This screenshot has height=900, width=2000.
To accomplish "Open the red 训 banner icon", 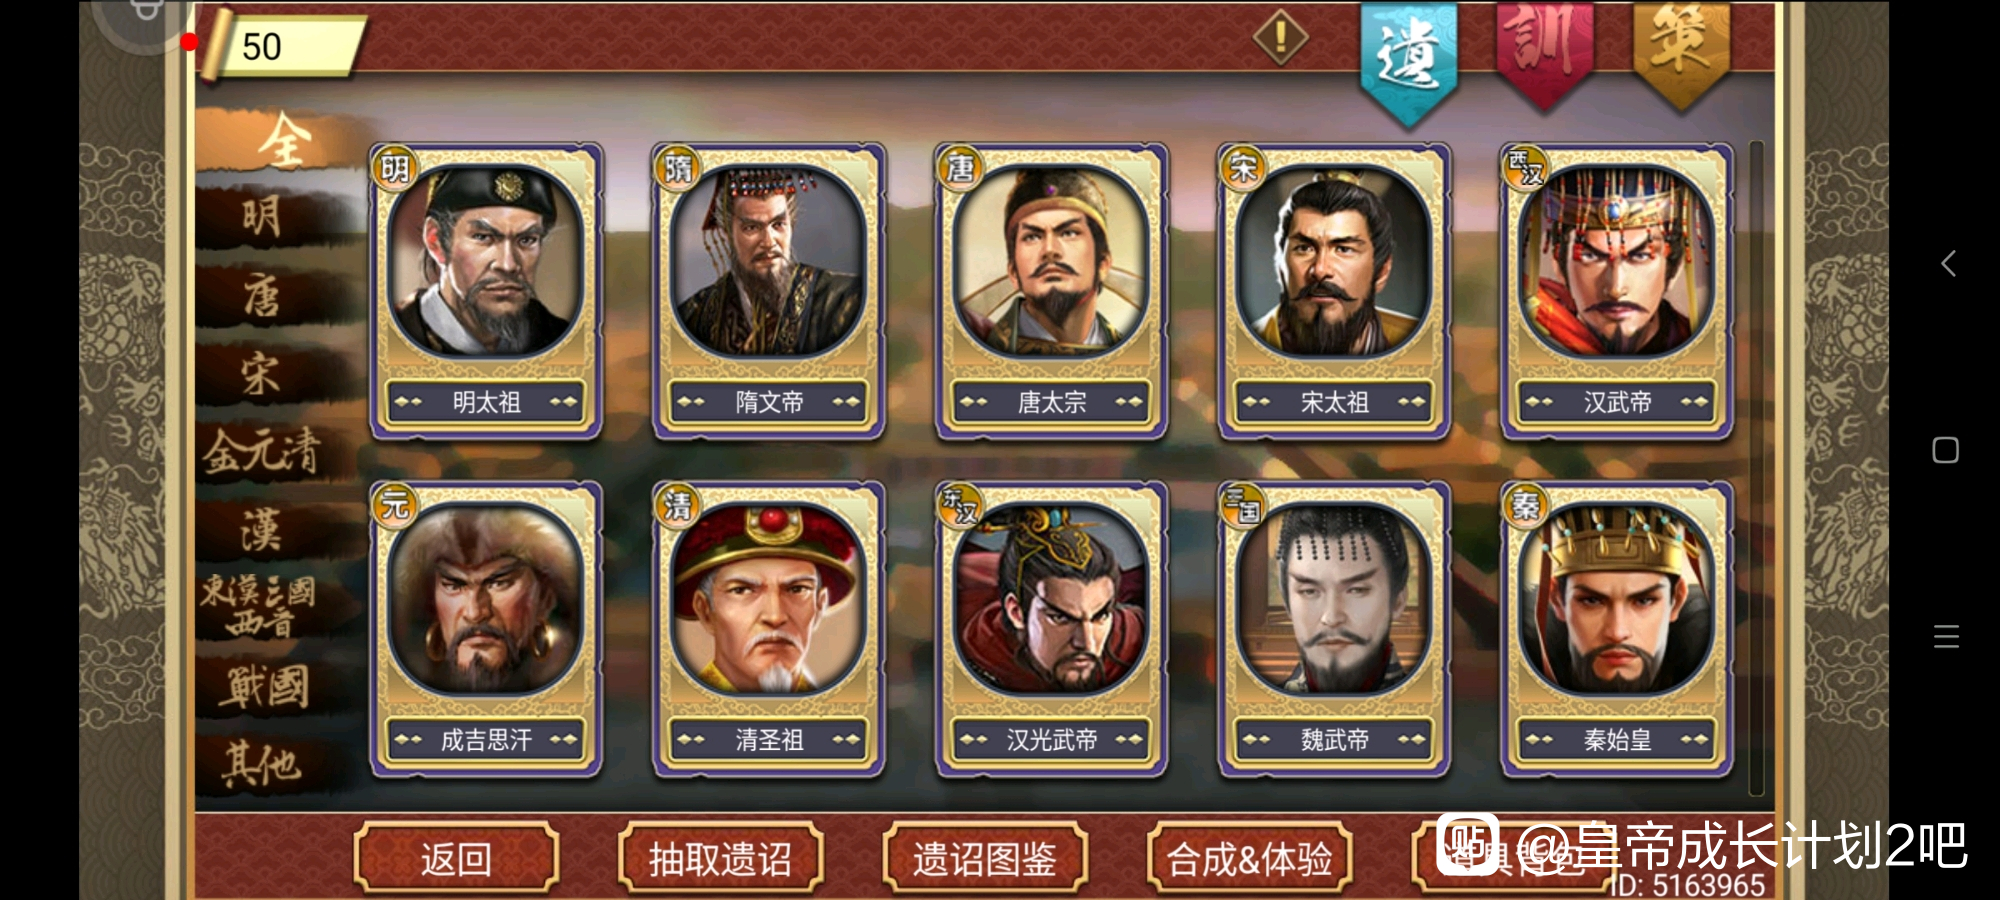I will (x=1545, y=52).
